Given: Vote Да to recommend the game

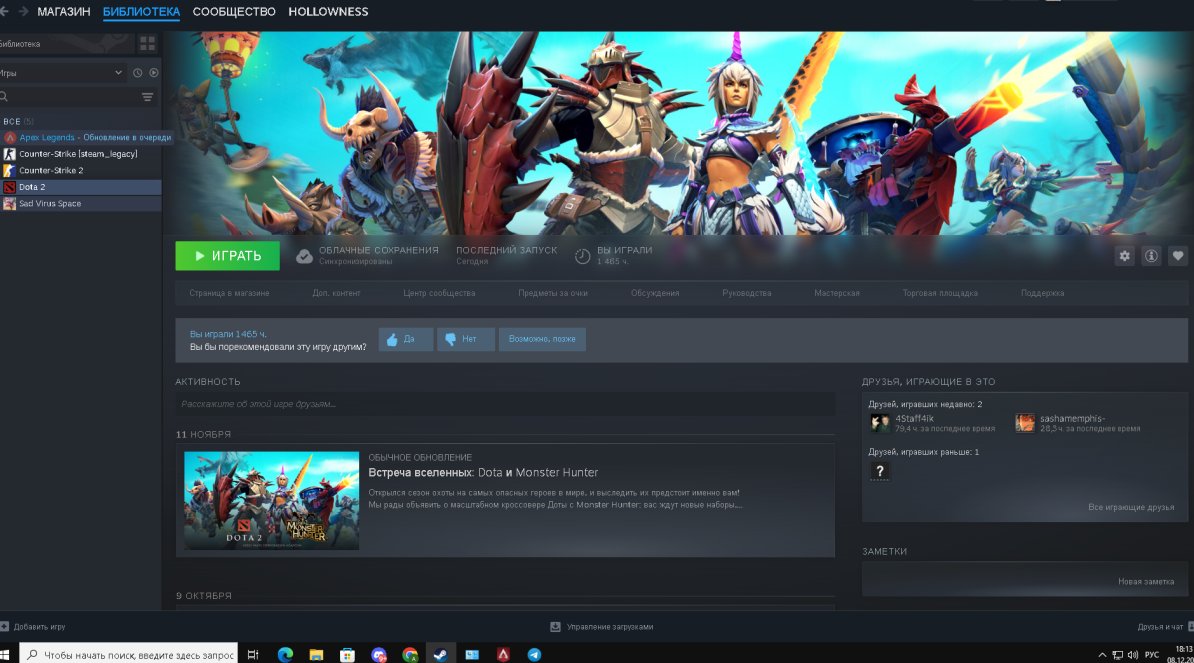Looking at the screenshot, I should click(x=404, y=339).
